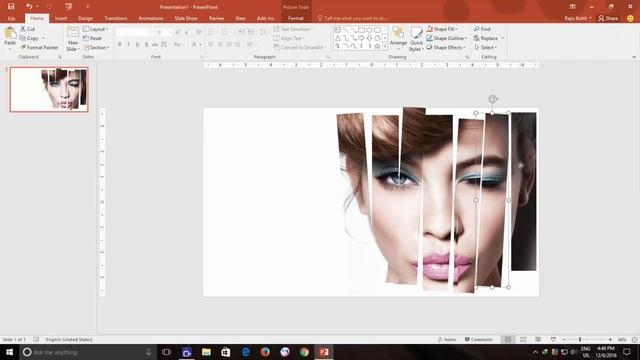Image resolution: width=640 pixels, height=360 pixels.
Task: Open the Layout dropdown
Action: tap(96, 29)
